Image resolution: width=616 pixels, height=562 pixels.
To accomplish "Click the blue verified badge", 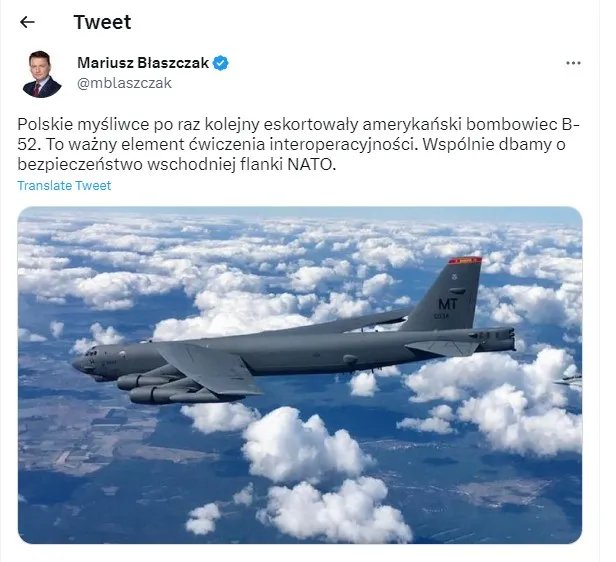I will tap(221, 63).
